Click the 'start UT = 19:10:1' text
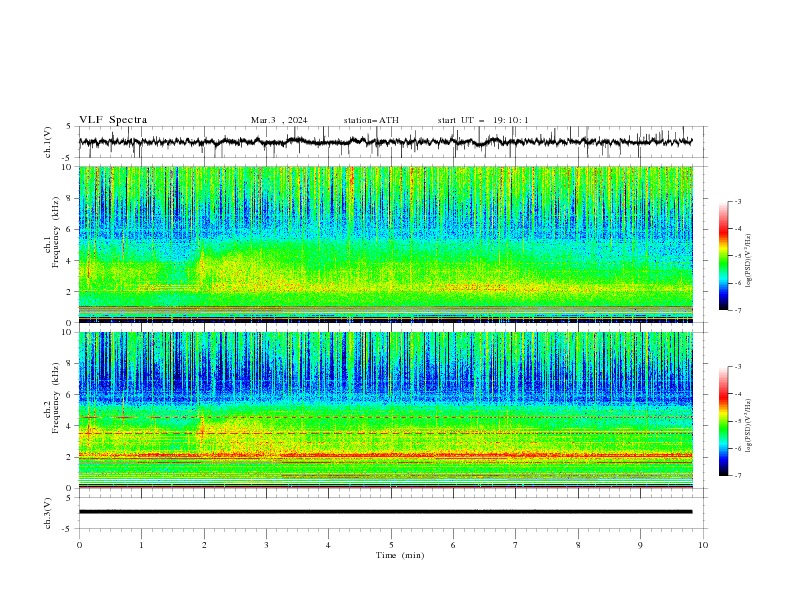792x612 pixels. click(x=483, y=120)
